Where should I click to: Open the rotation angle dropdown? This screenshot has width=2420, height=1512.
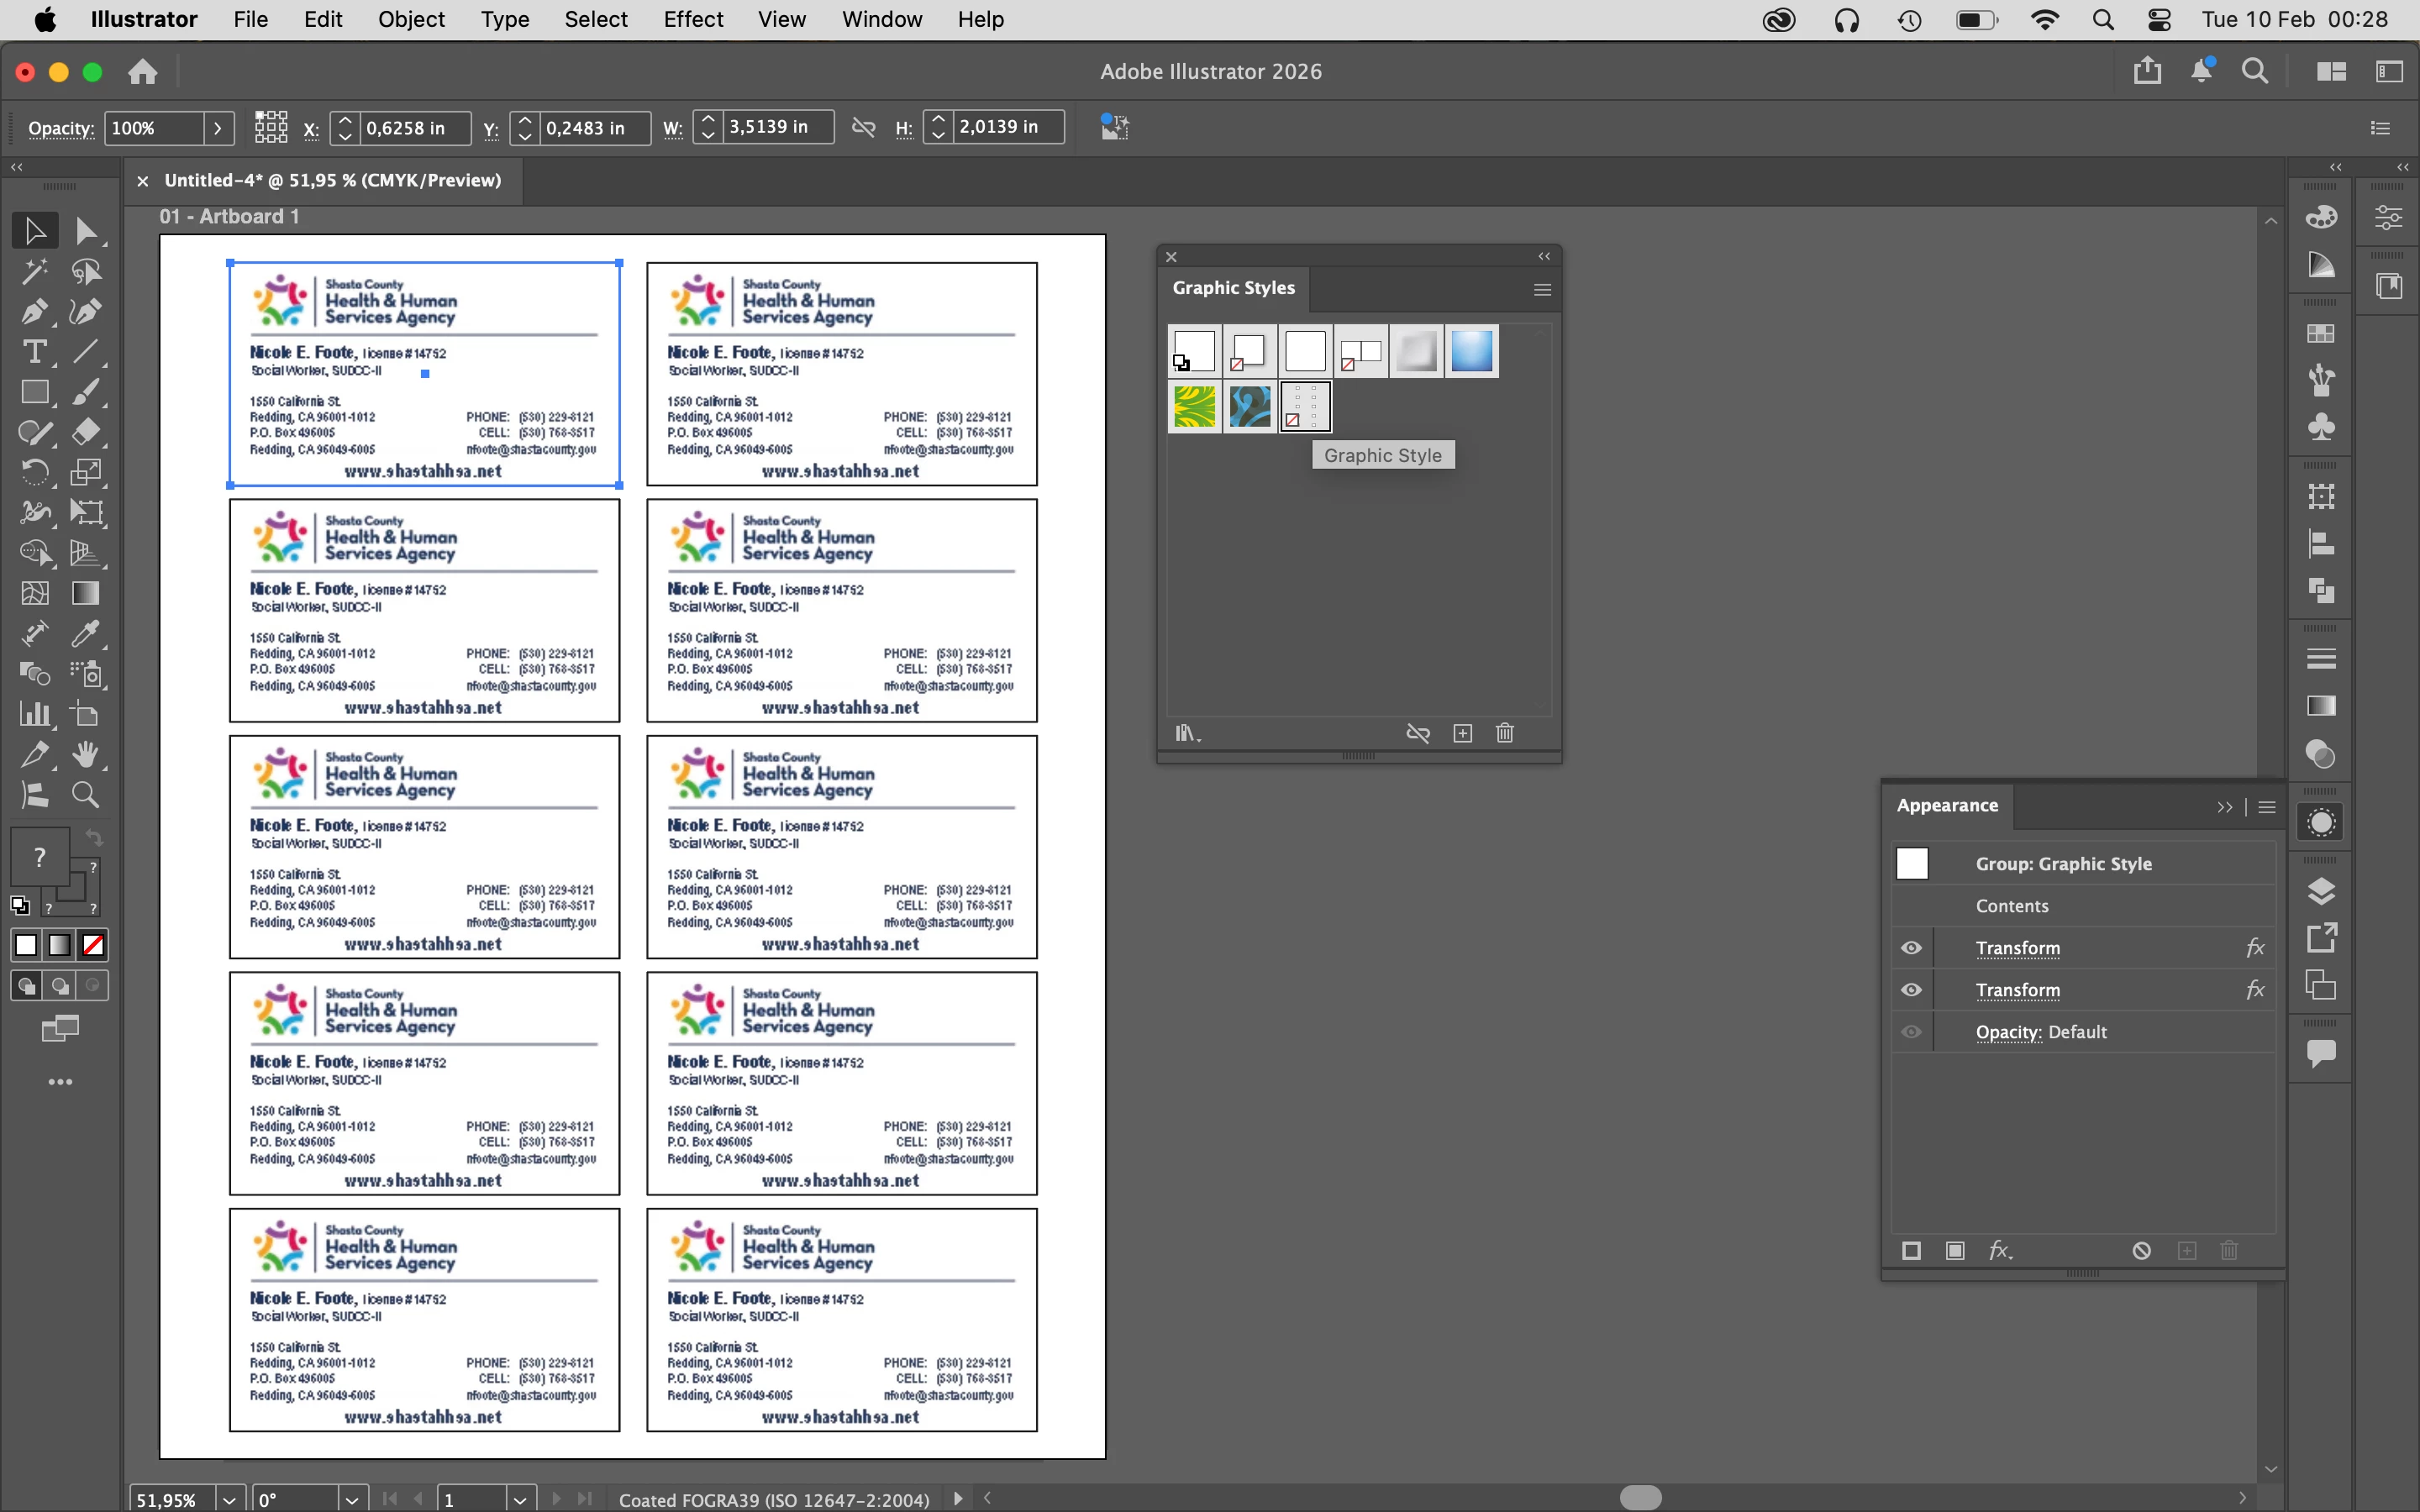351,1499
